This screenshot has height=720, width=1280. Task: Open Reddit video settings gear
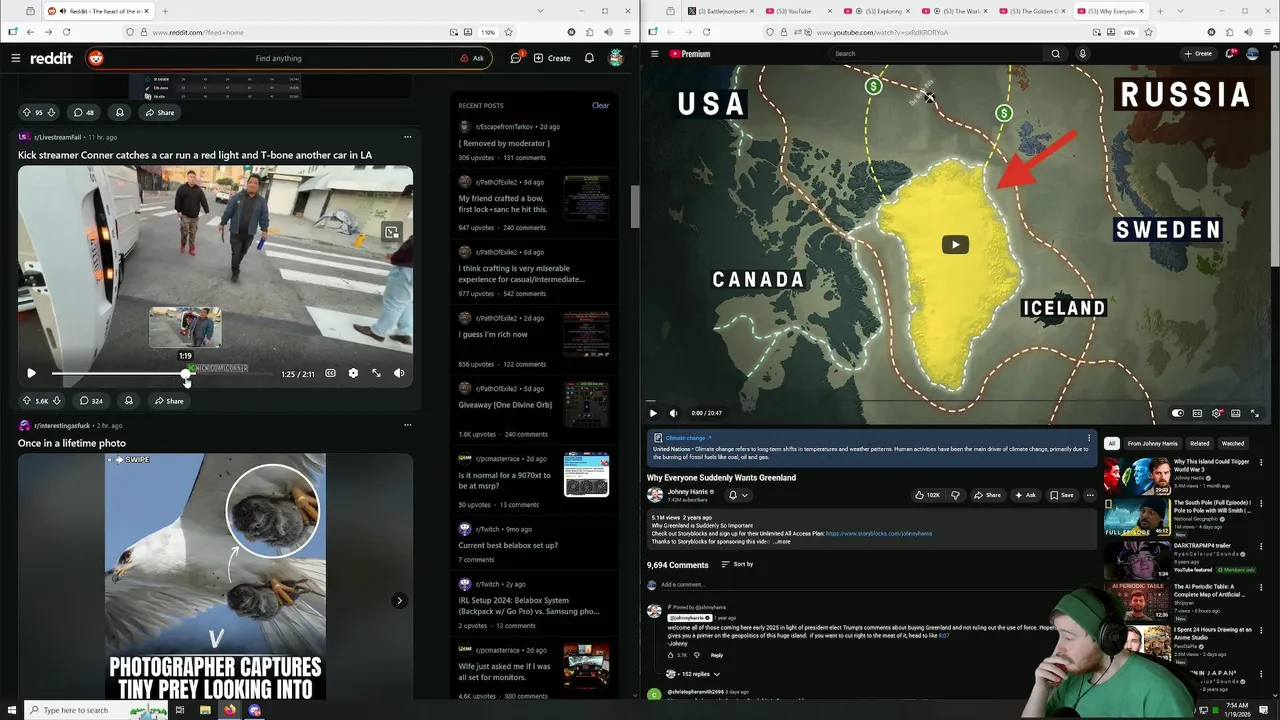point(353,373)
